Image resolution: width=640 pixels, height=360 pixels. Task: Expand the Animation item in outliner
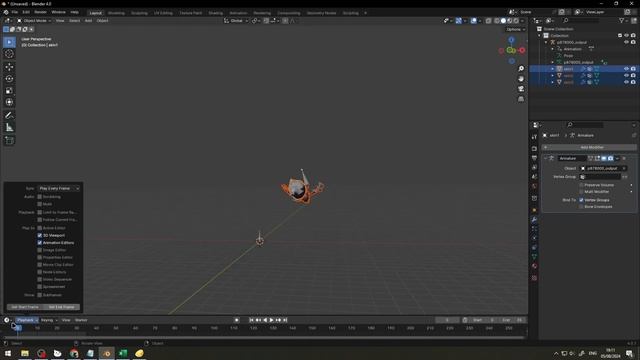point(553,49)
